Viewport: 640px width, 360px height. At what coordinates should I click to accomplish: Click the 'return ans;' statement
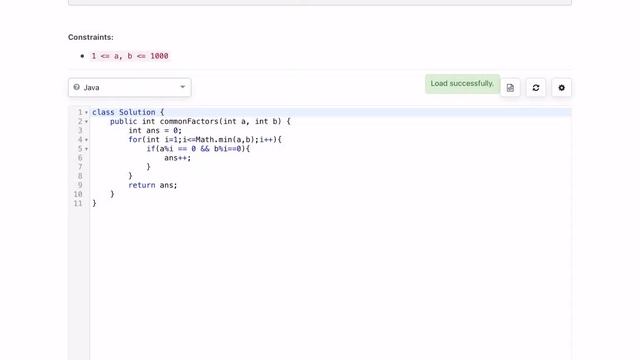(153, 185)
